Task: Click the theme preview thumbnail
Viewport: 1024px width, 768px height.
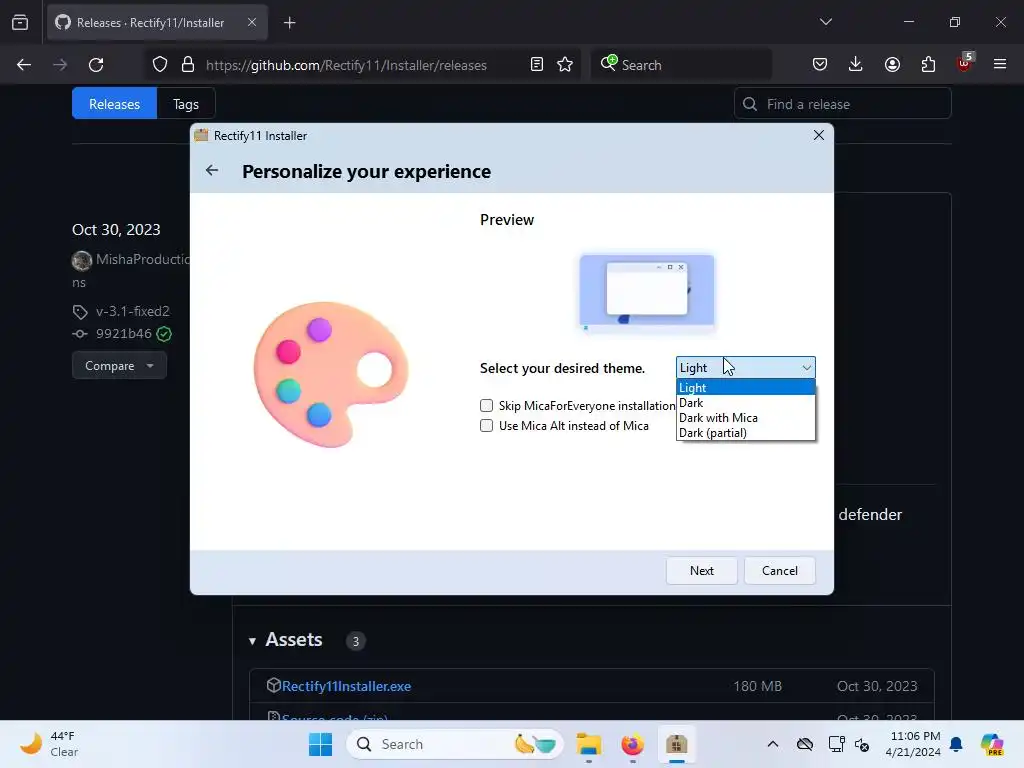Action: (647, 293)
